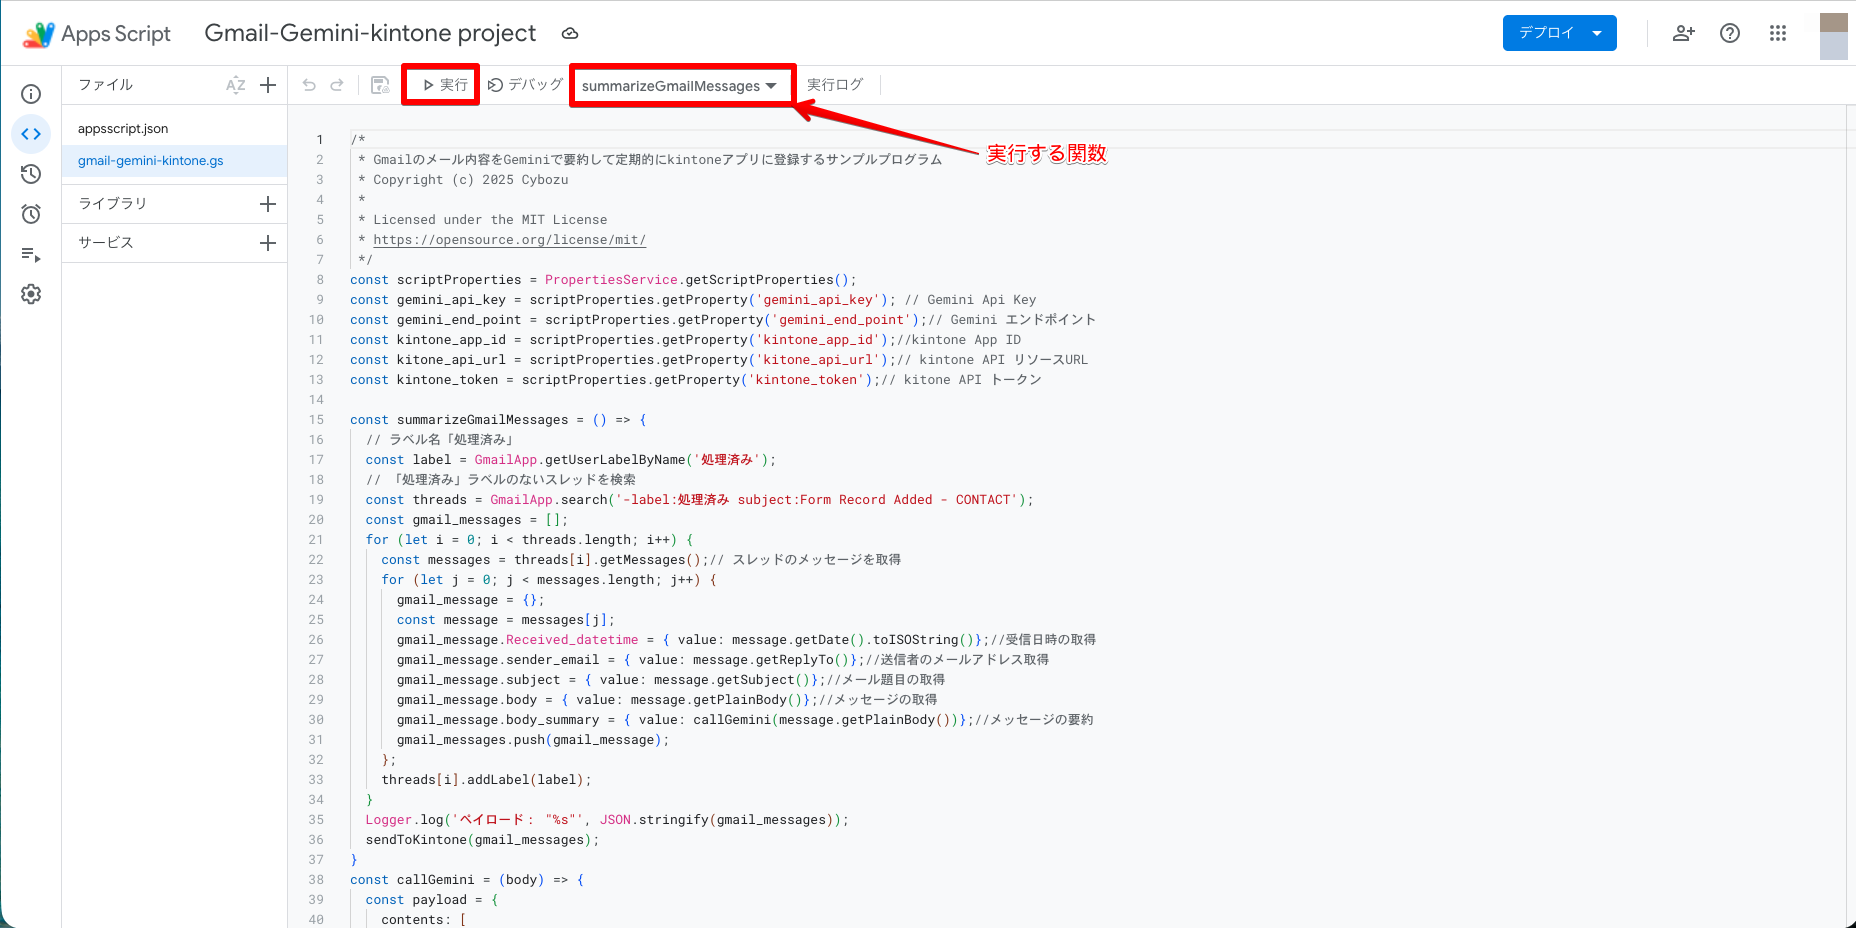
Task: Save the project with the save icon
Action: 380,84
